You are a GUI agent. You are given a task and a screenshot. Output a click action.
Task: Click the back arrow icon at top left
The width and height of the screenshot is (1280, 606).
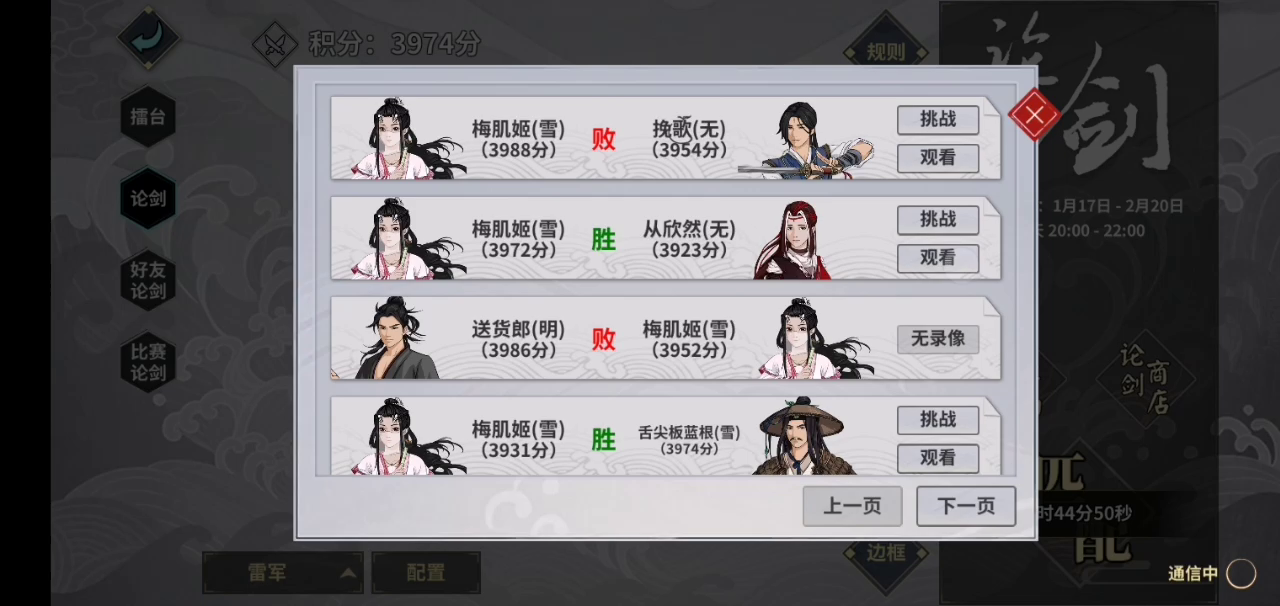[x=149, y=38]
